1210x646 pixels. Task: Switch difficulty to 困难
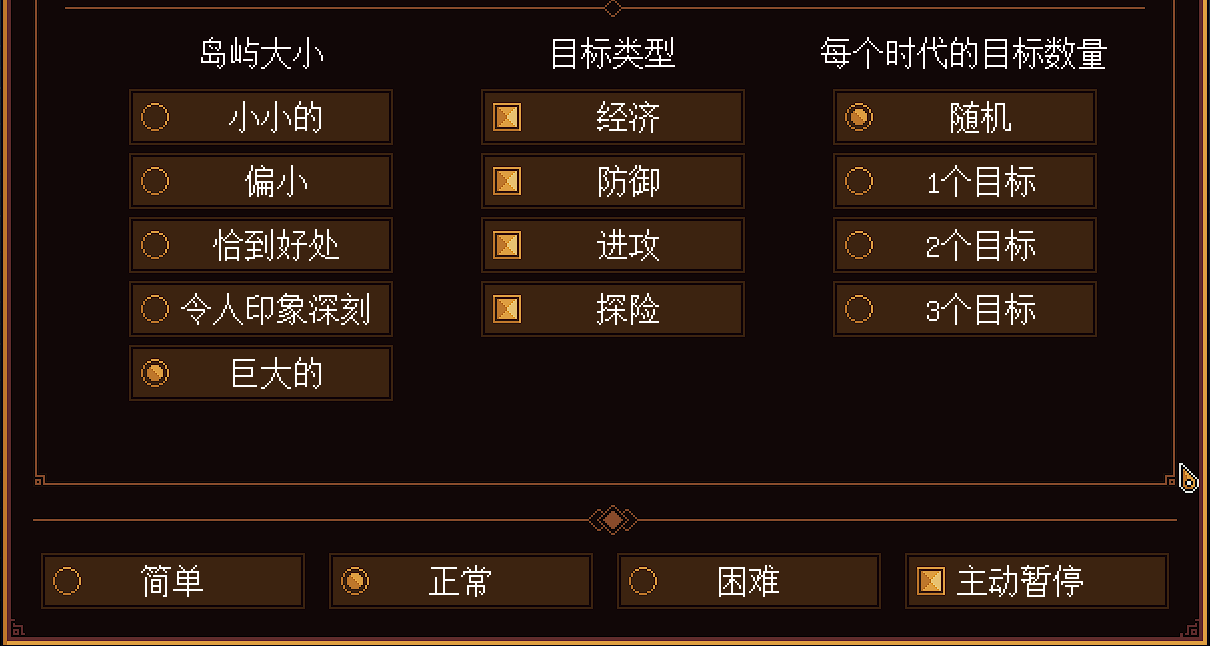click(749, 581)
